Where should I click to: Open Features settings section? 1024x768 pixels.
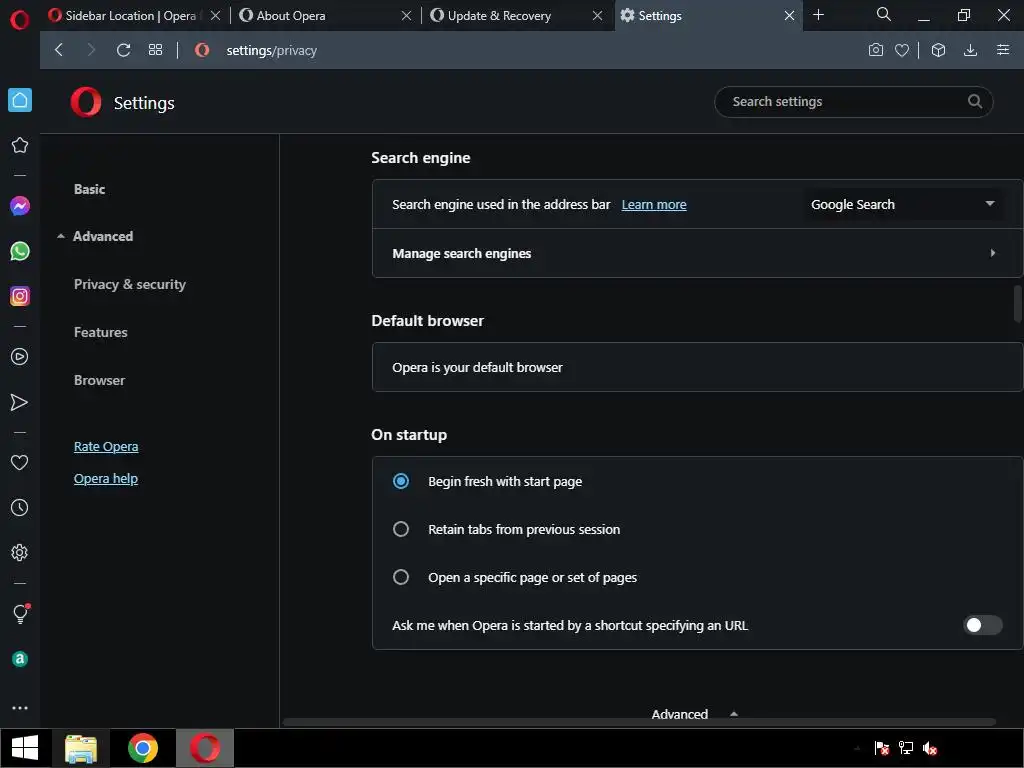101,332
